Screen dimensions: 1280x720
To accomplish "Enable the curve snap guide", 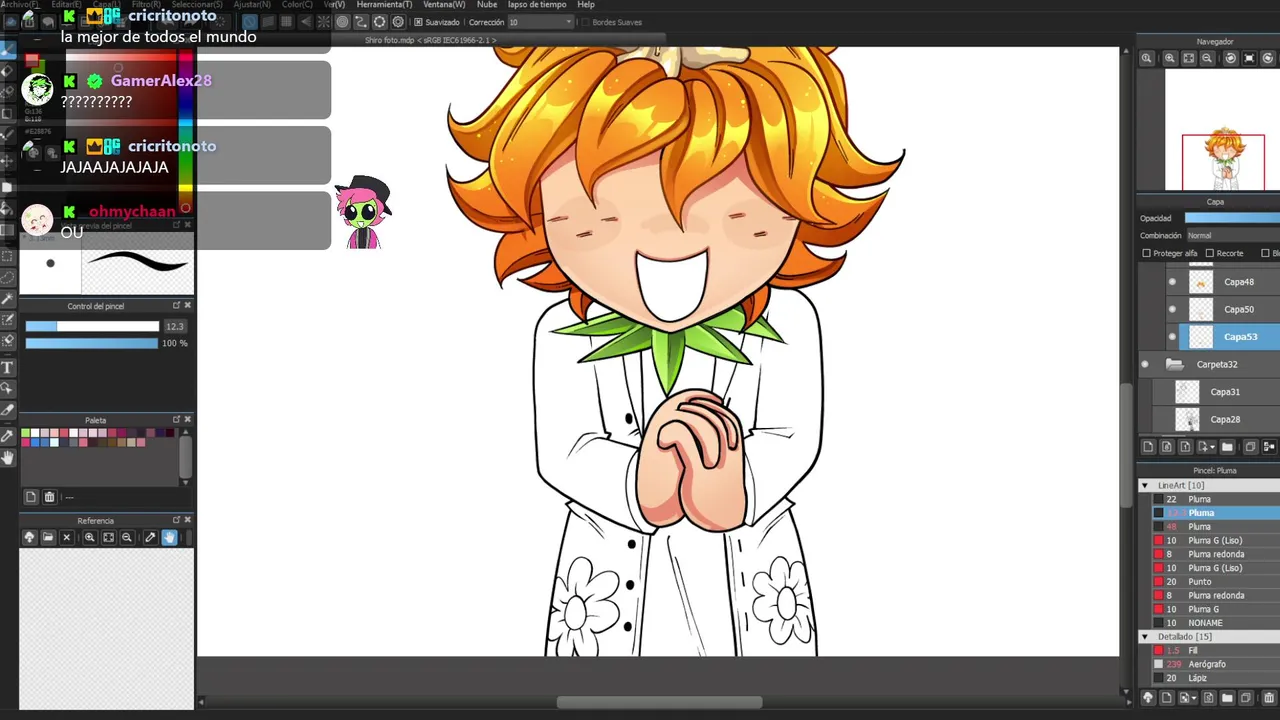I will coord(361,22).
